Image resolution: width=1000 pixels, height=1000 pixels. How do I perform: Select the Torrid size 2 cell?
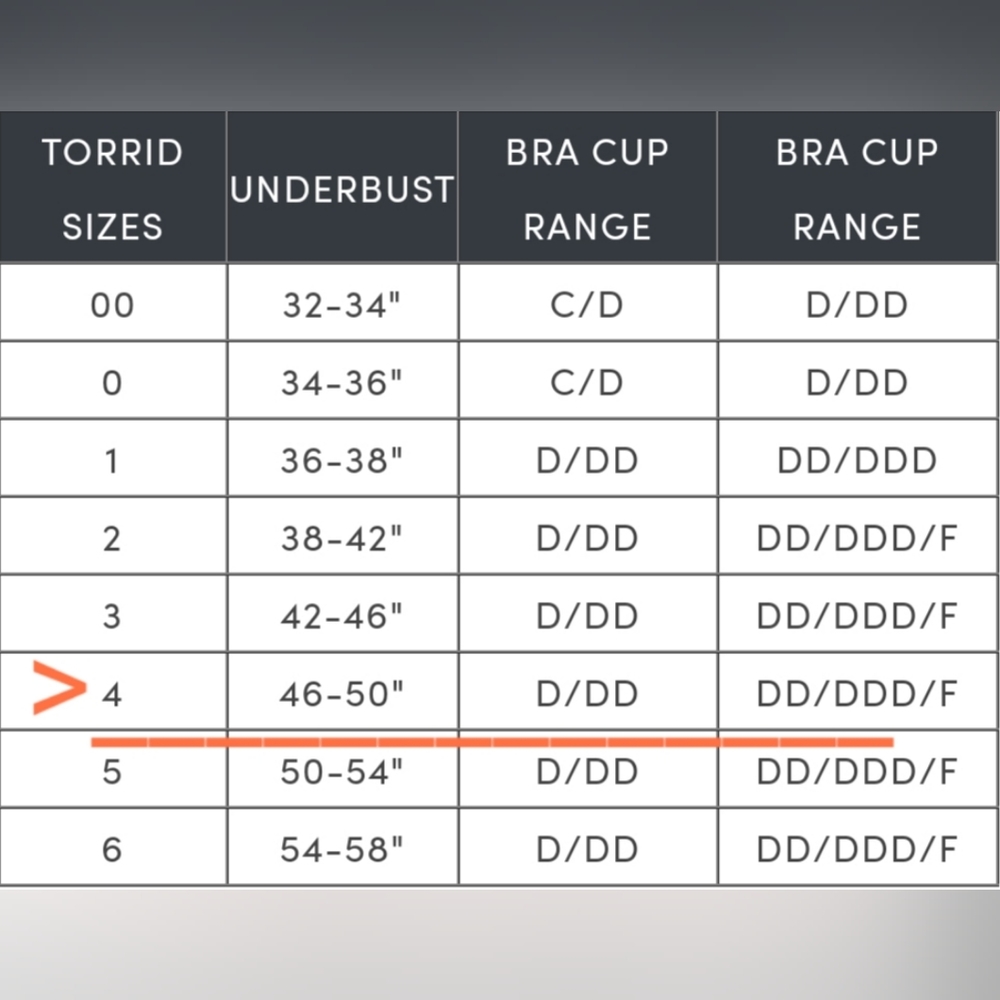point(112,538)
